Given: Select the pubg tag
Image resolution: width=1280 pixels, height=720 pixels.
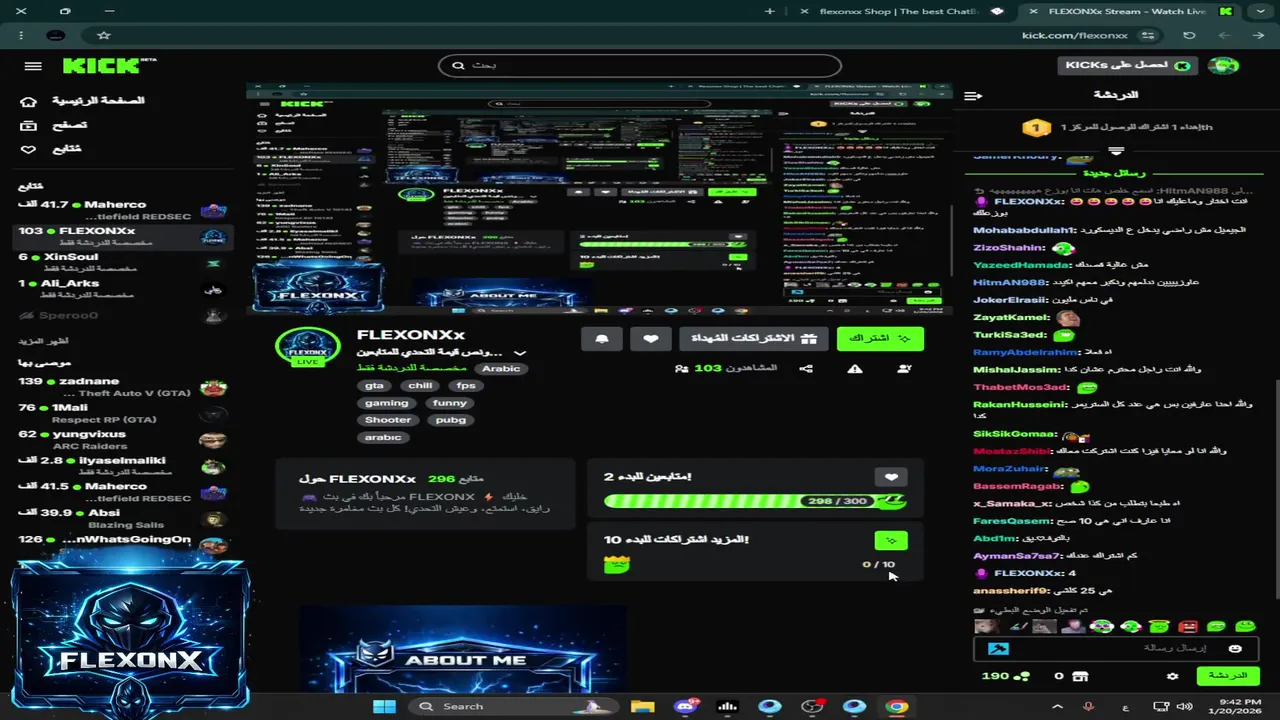Looking at the screenshot, I should tap(451, 420).
